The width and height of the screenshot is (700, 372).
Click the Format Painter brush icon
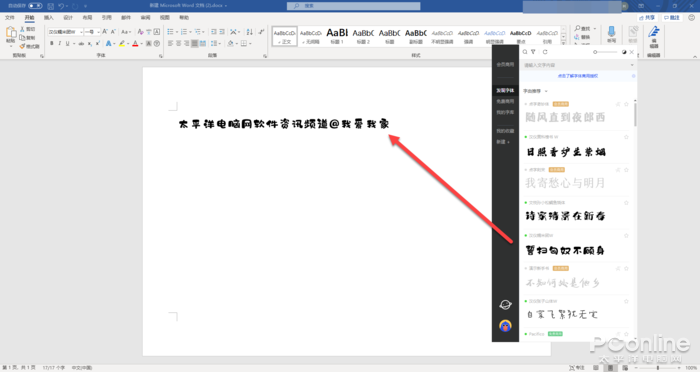(x=22, y=46)
